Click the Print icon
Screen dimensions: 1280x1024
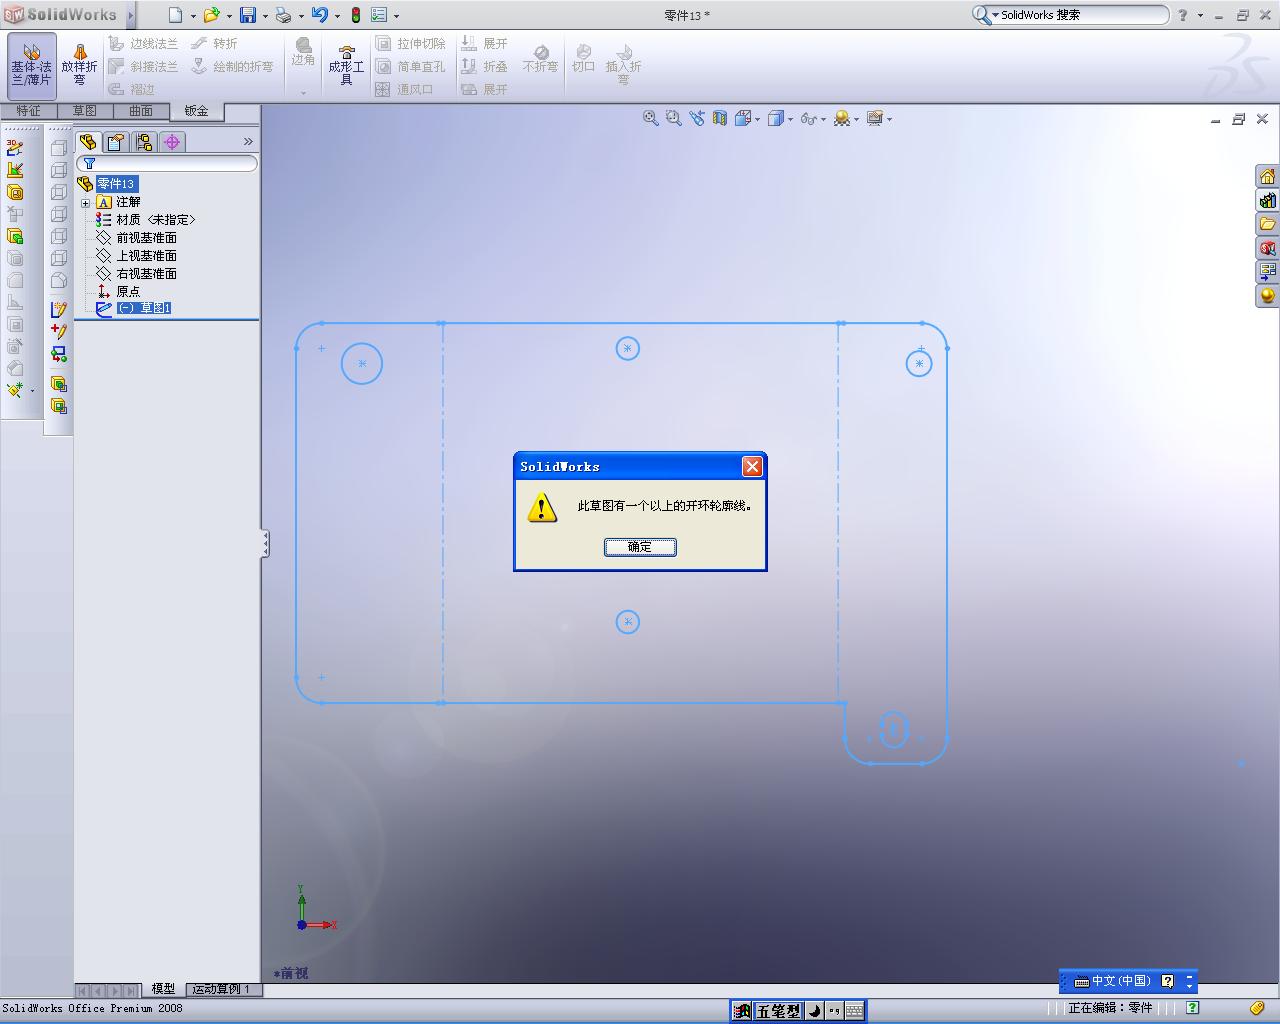click(283, 15)
